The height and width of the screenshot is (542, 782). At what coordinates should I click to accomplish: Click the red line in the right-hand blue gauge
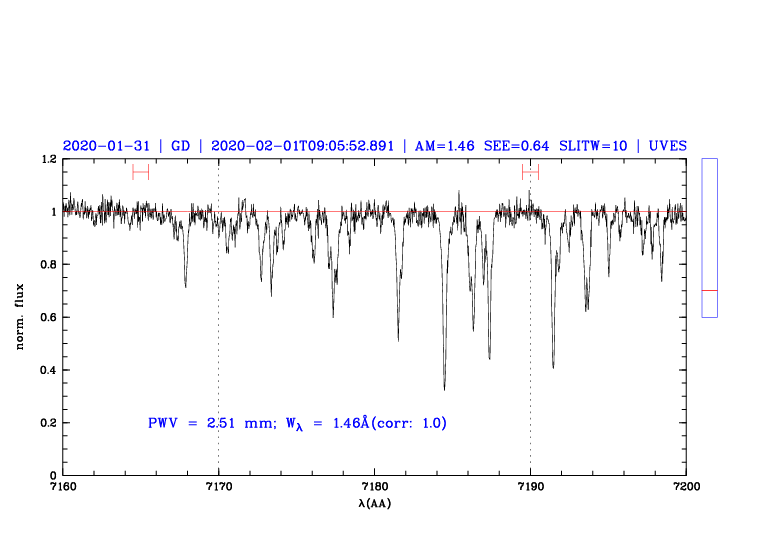pos(709,290)
